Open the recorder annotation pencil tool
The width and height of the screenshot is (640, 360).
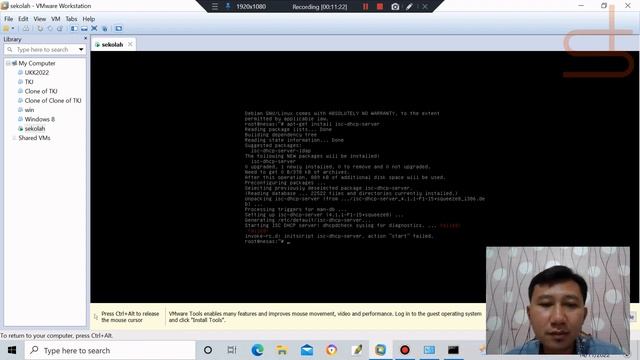pos(409,7)
